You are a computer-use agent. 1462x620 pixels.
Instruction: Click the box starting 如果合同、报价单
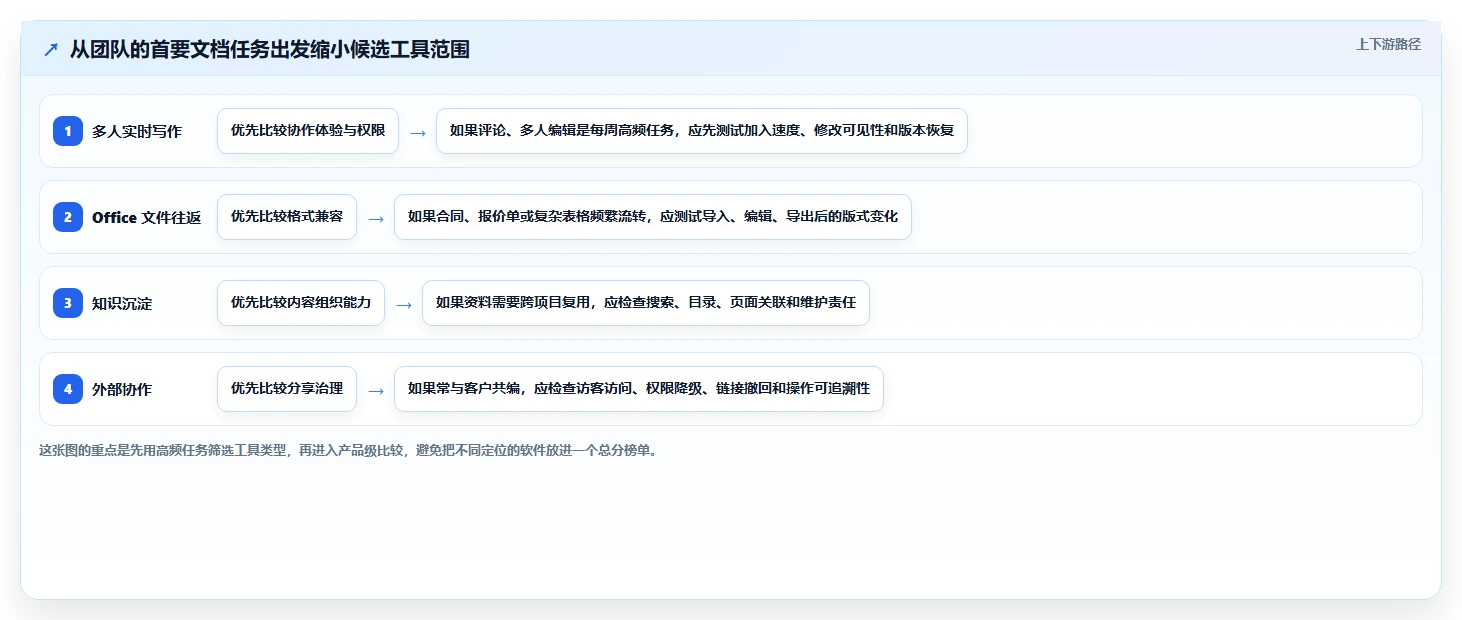pyautogui.click(x=653, y=217)
